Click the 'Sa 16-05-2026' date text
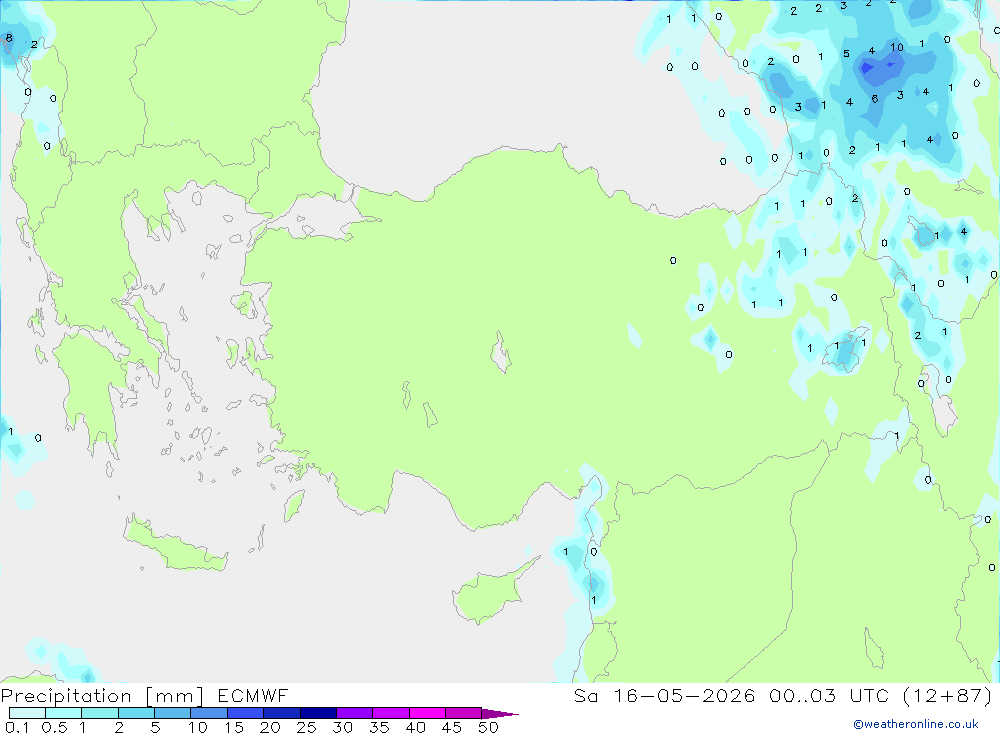 click(x=664, y=695)
